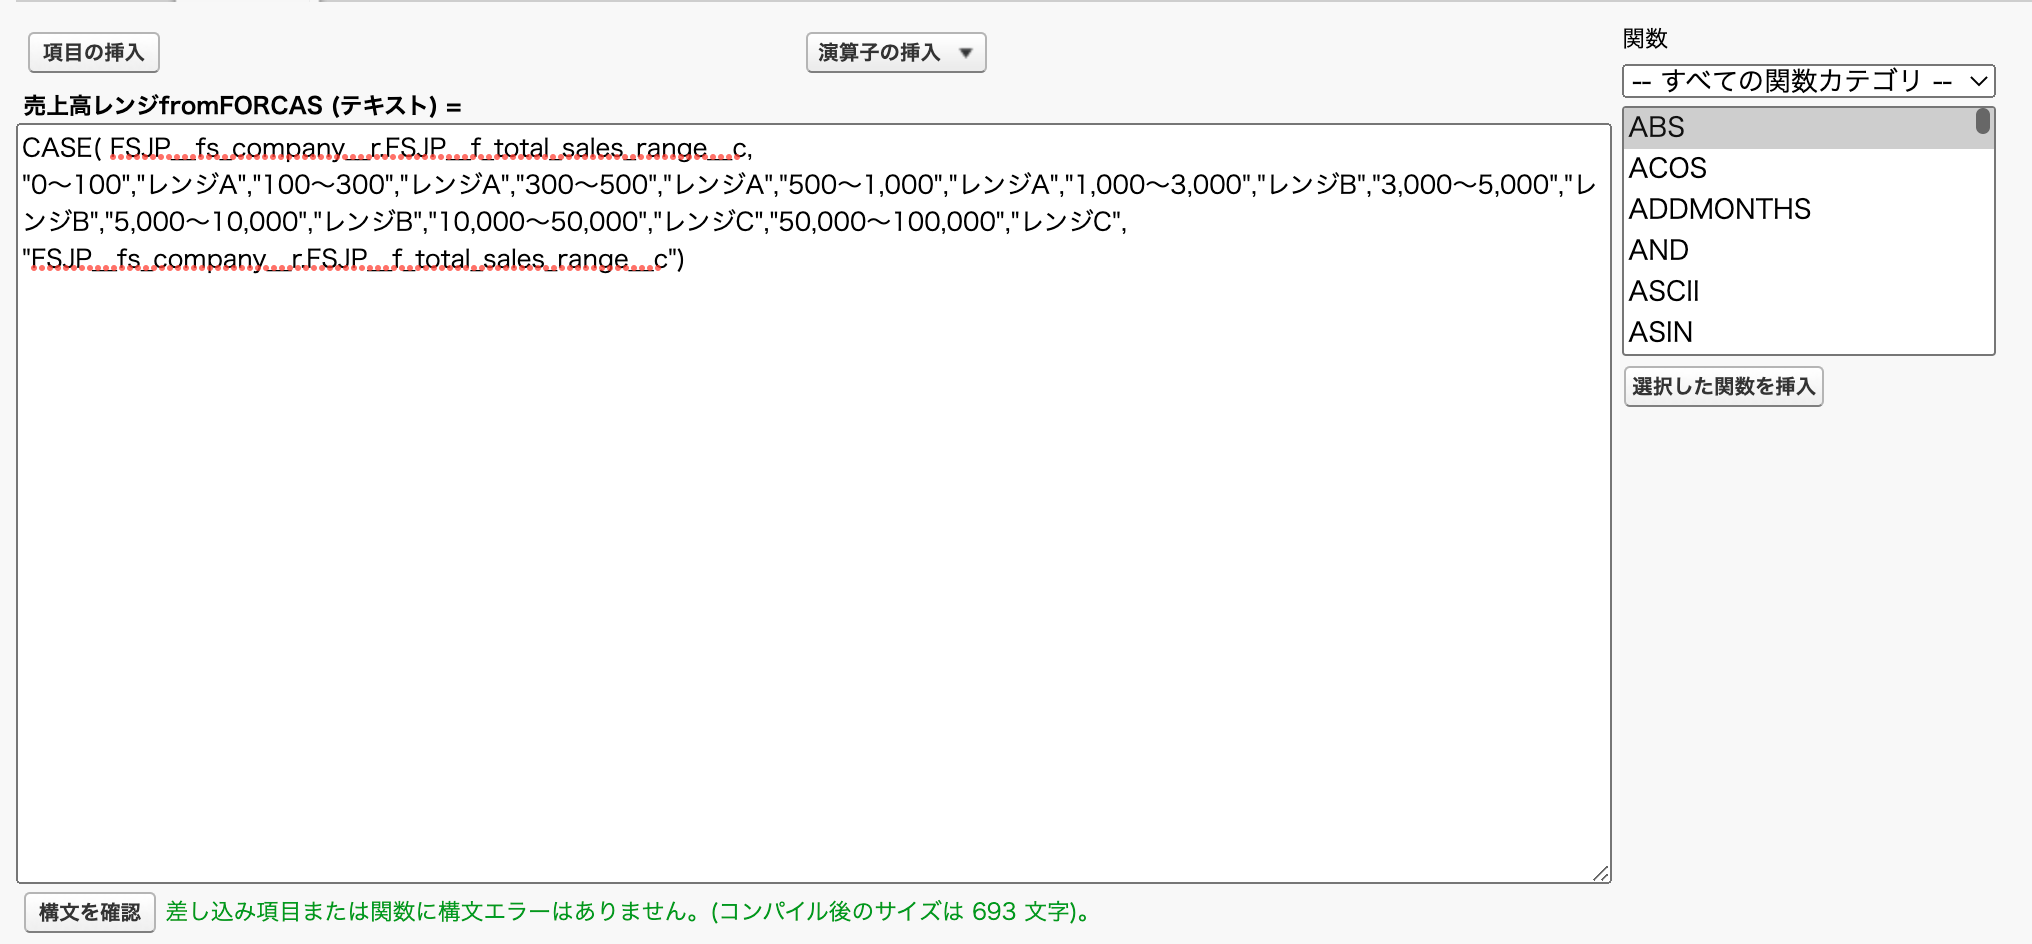This screenshot has width=2032, height=944.
Task: Click the green syntax check result message
Action: pos(630,912)
